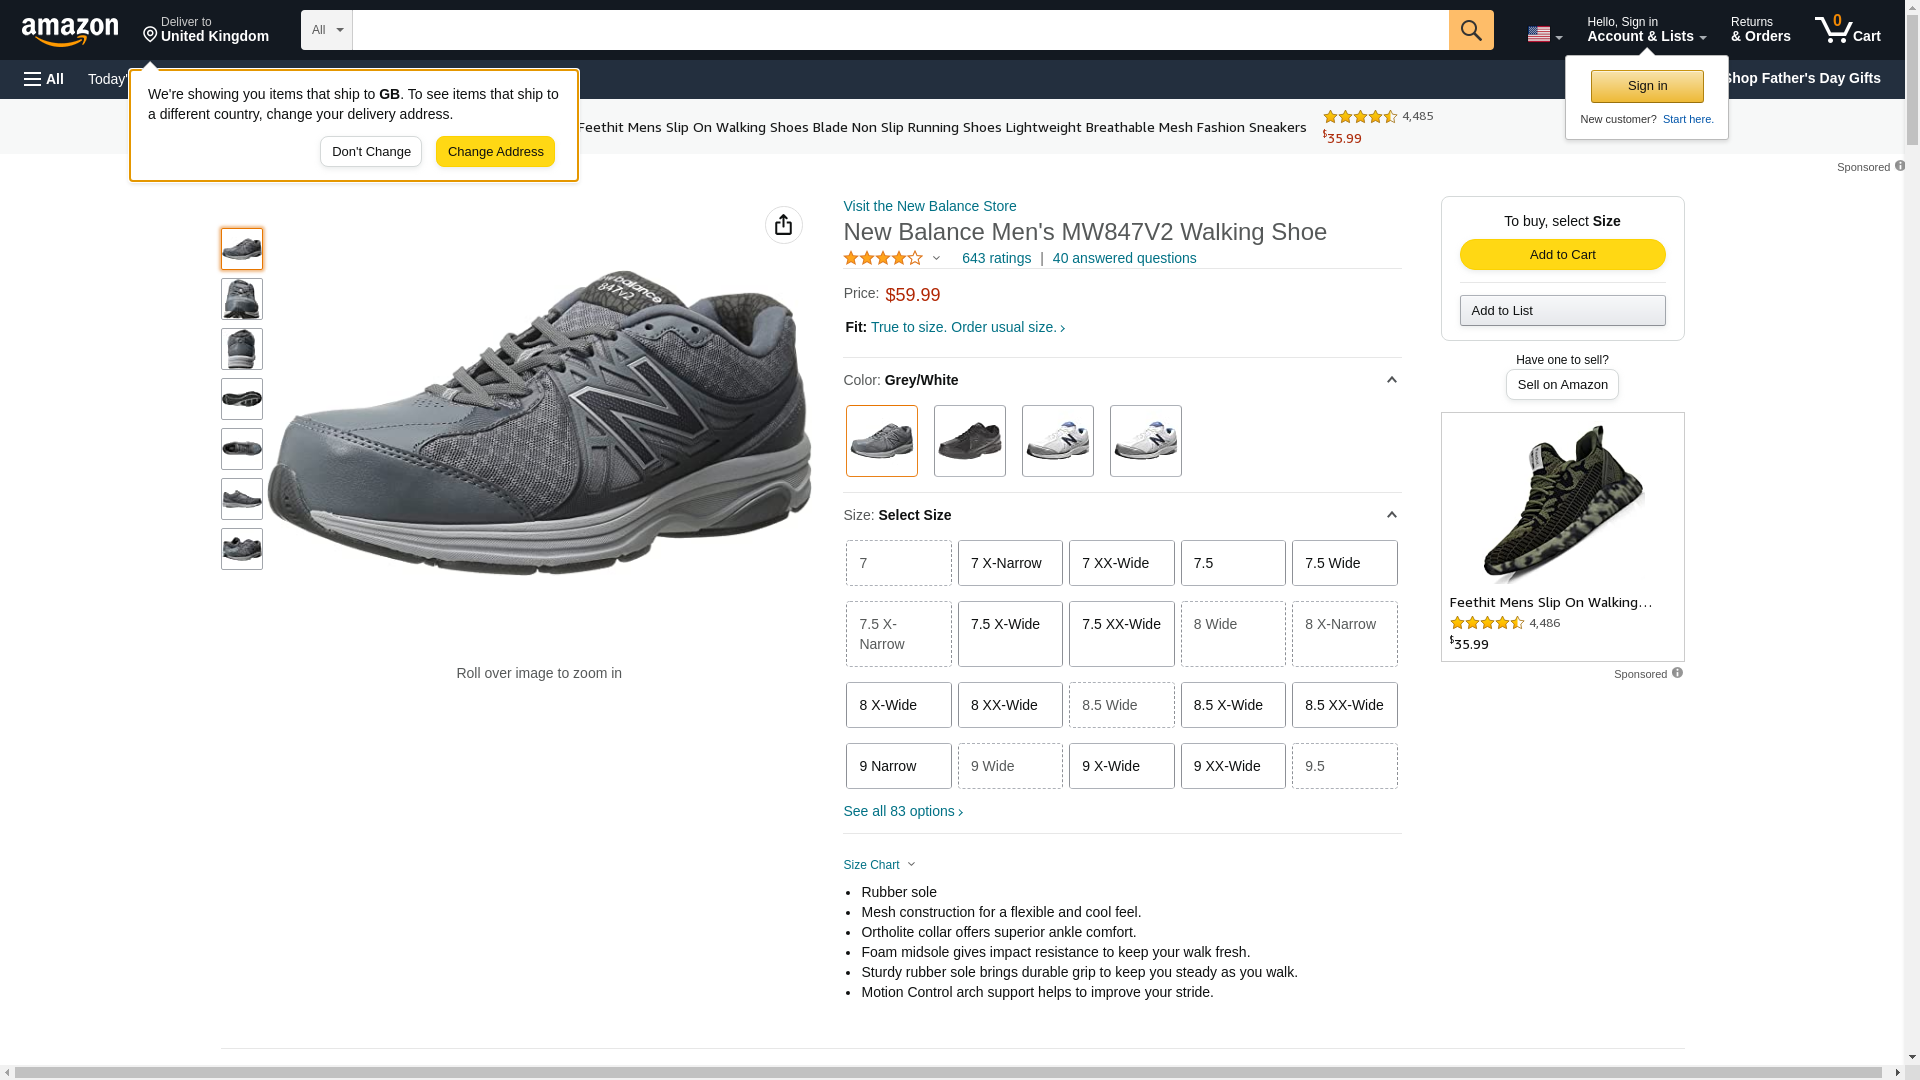Screen dimensions: 1920x1080
Task: Open Returns & Orders
Action: [x=1760, y=30]
